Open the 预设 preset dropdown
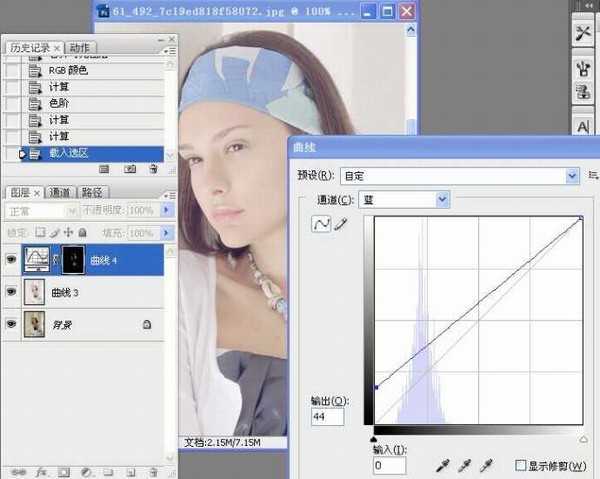Image resolution: width=600 pixels, height=479 pixels. tap(459, 175)
